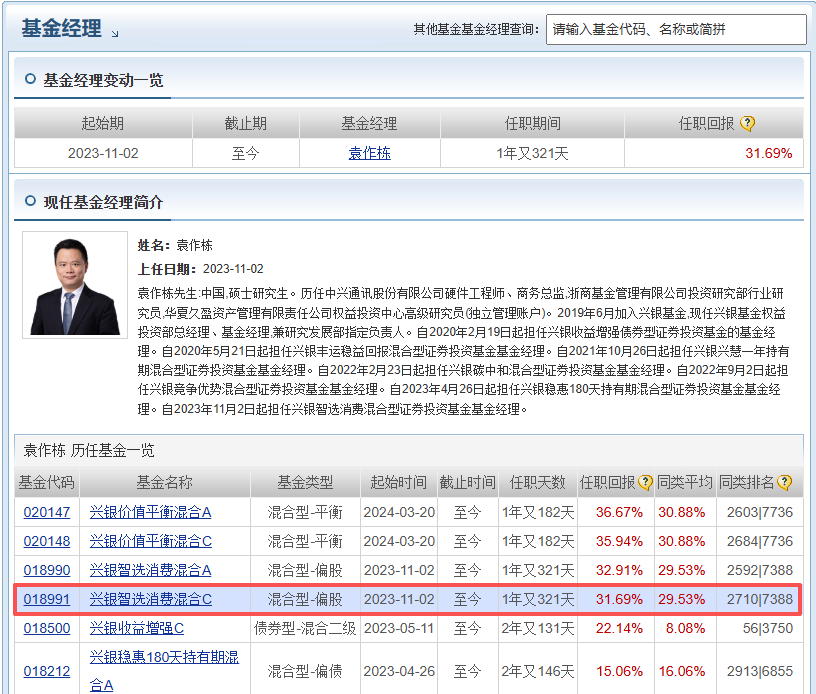Open 兴银智选消费混合A fund link
The height and width of the screenshot is (694, 816).
tap(150, 571)
